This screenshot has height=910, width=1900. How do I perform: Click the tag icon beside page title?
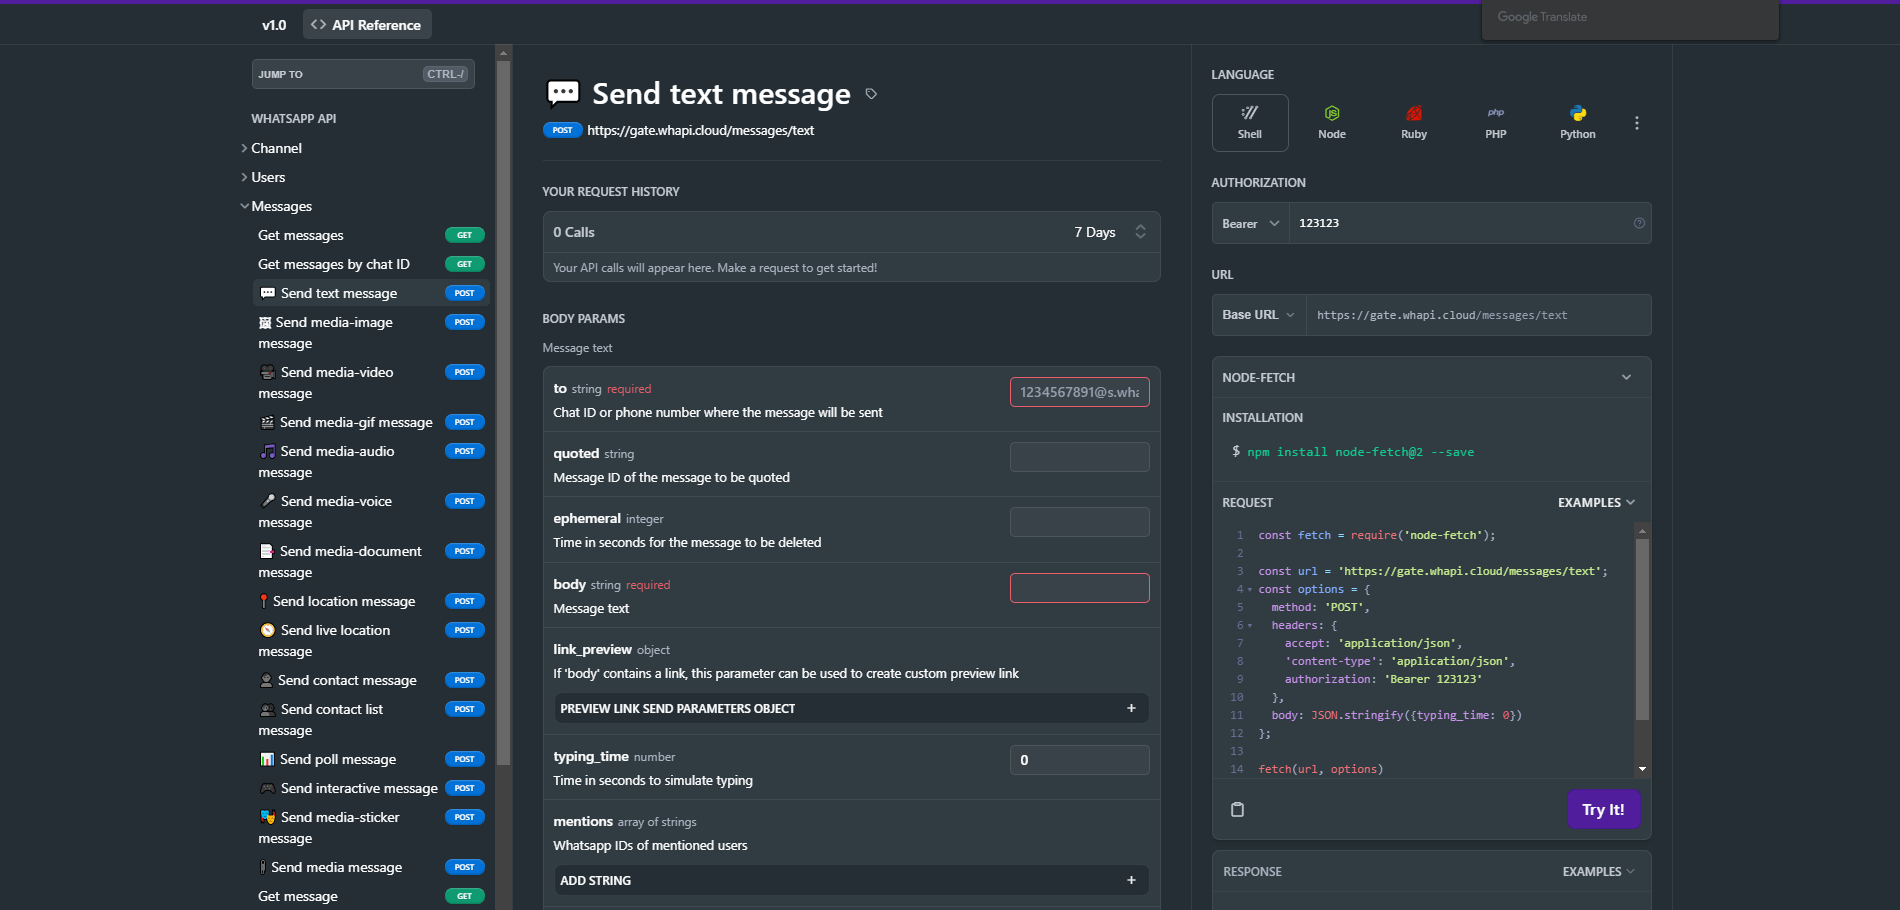pos(871,94)
